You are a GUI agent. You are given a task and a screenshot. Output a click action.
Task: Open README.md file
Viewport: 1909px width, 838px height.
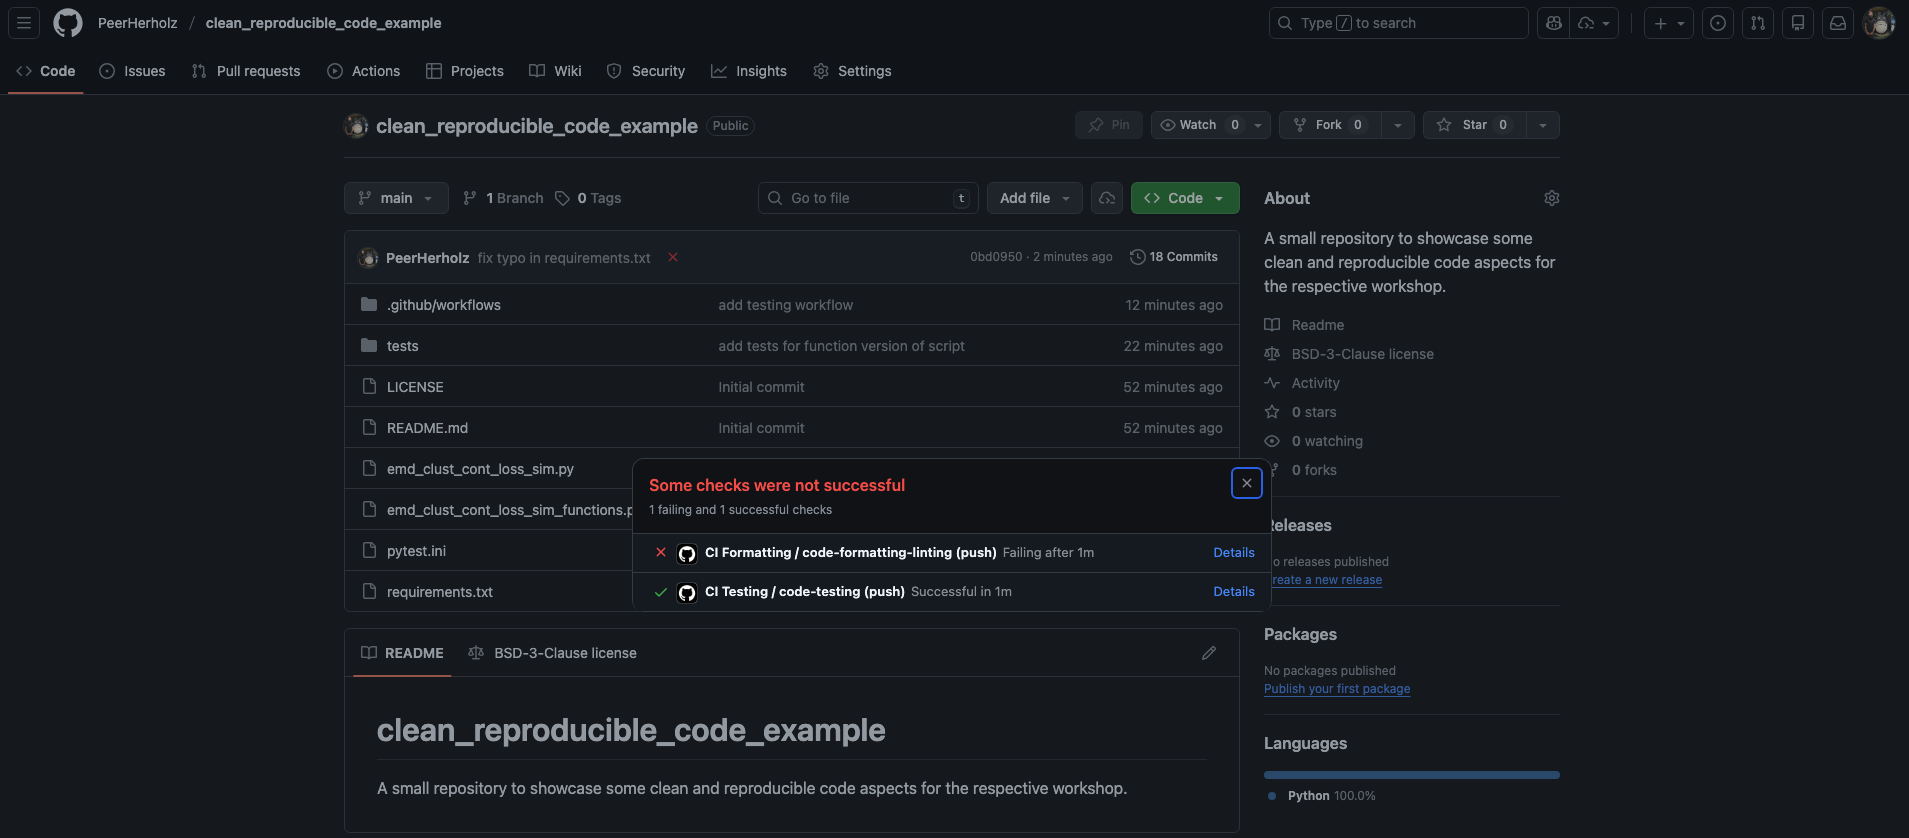pyautogui.click(x=427, y=428)
